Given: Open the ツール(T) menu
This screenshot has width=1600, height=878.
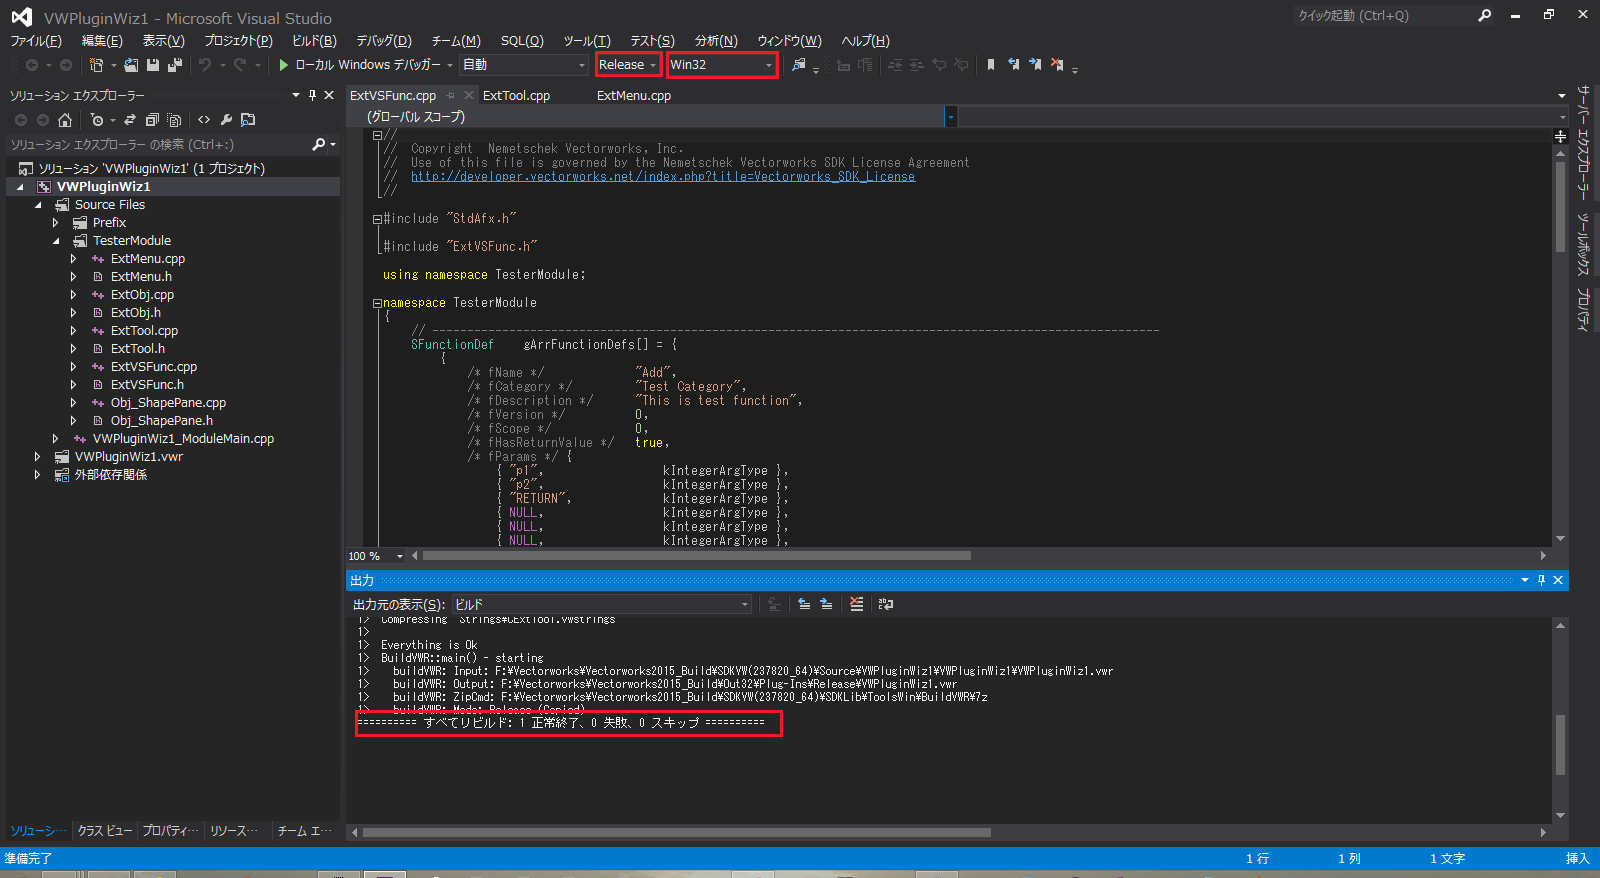Looking at the screenshot, I should [586, 41].
